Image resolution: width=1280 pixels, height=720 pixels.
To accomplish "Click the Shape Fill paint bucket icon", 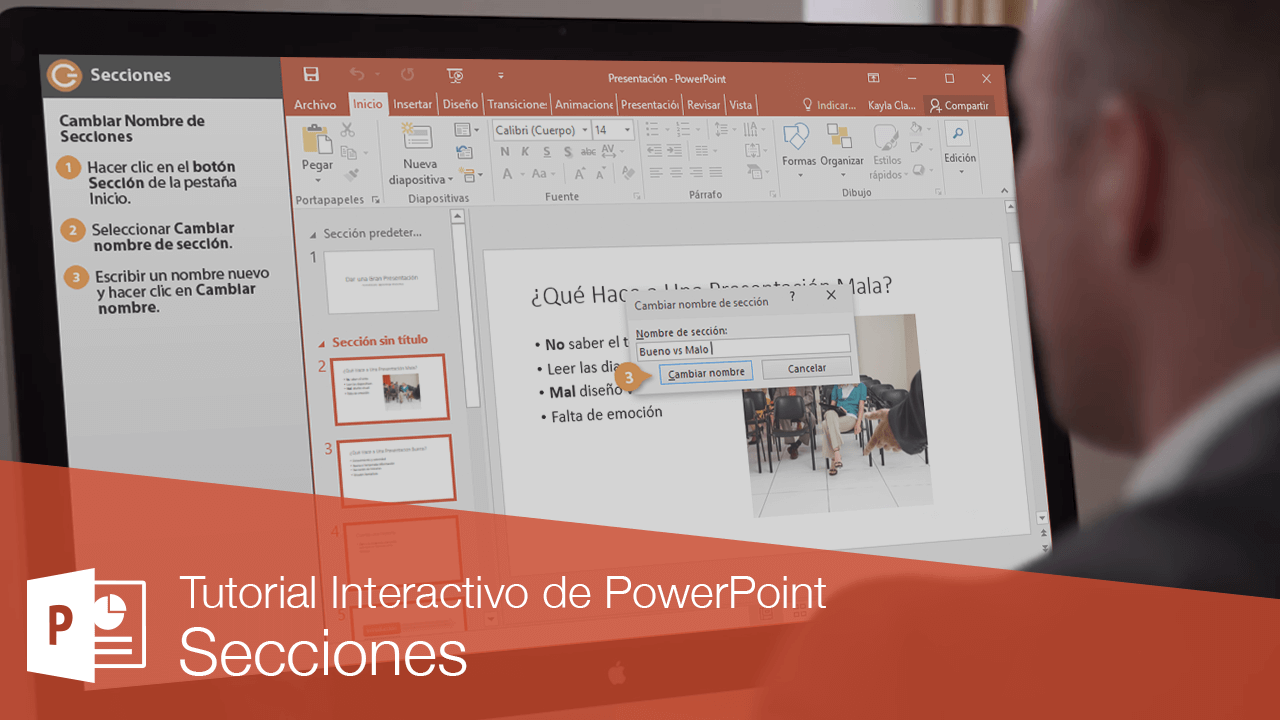I will coord(916,128).
